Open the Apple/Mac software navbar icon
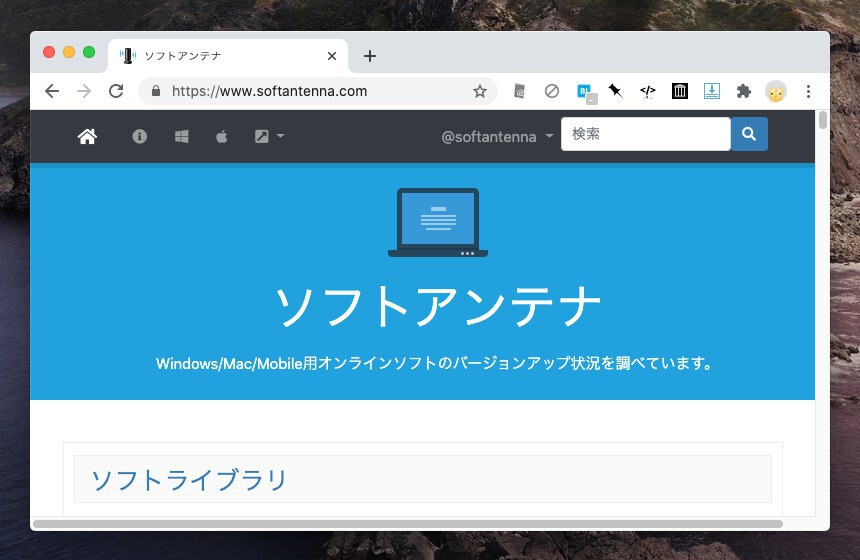Screen dimensions: 860x560 pos(222,137)
